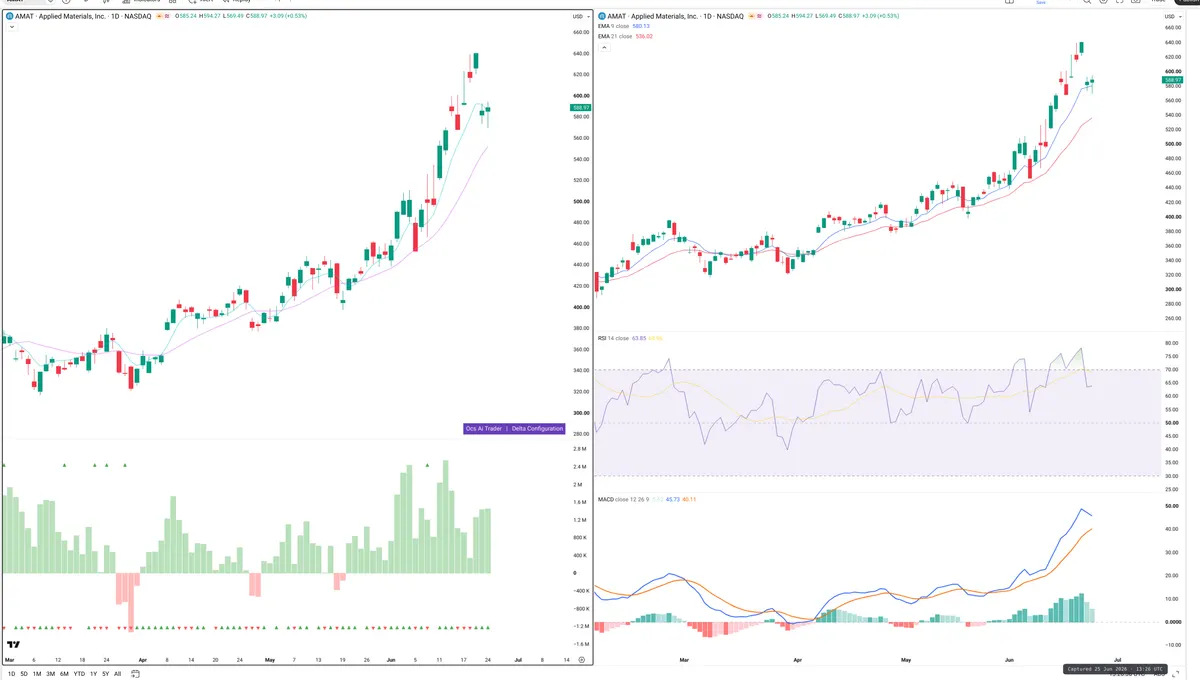The height and width of the screenshot is (680, 1200).
Task: Select the EMA 9 close legend
Action: click(x=616, y=26)
